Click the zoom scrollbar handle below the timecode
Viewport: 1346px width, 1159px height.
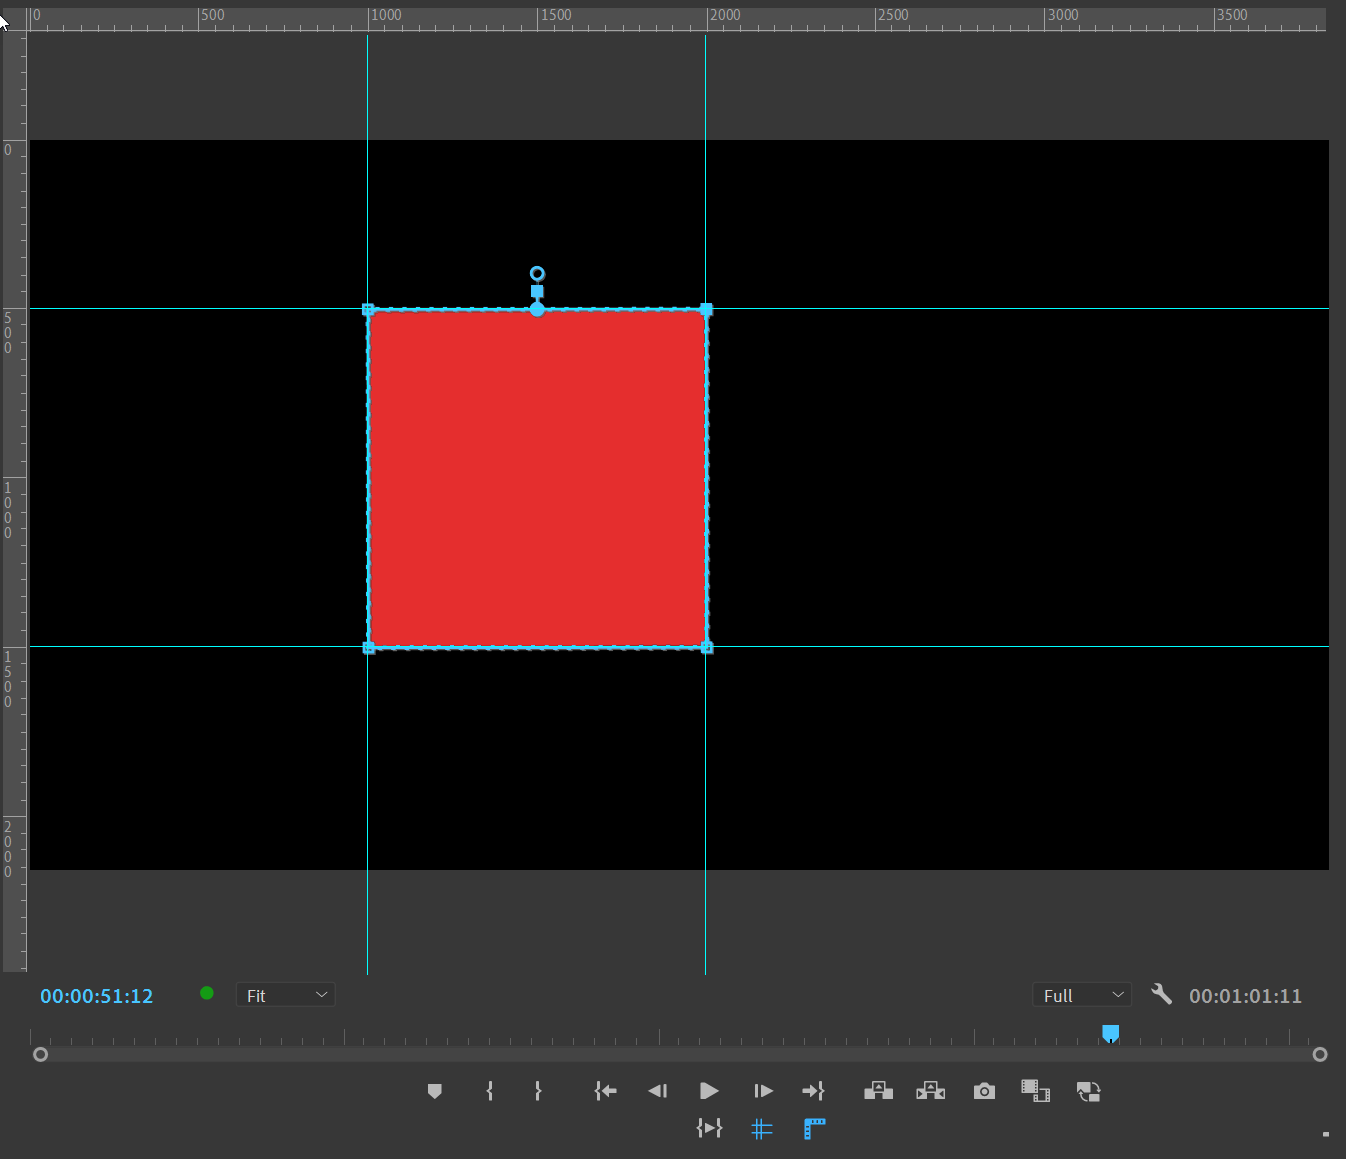pos(40,1053)
